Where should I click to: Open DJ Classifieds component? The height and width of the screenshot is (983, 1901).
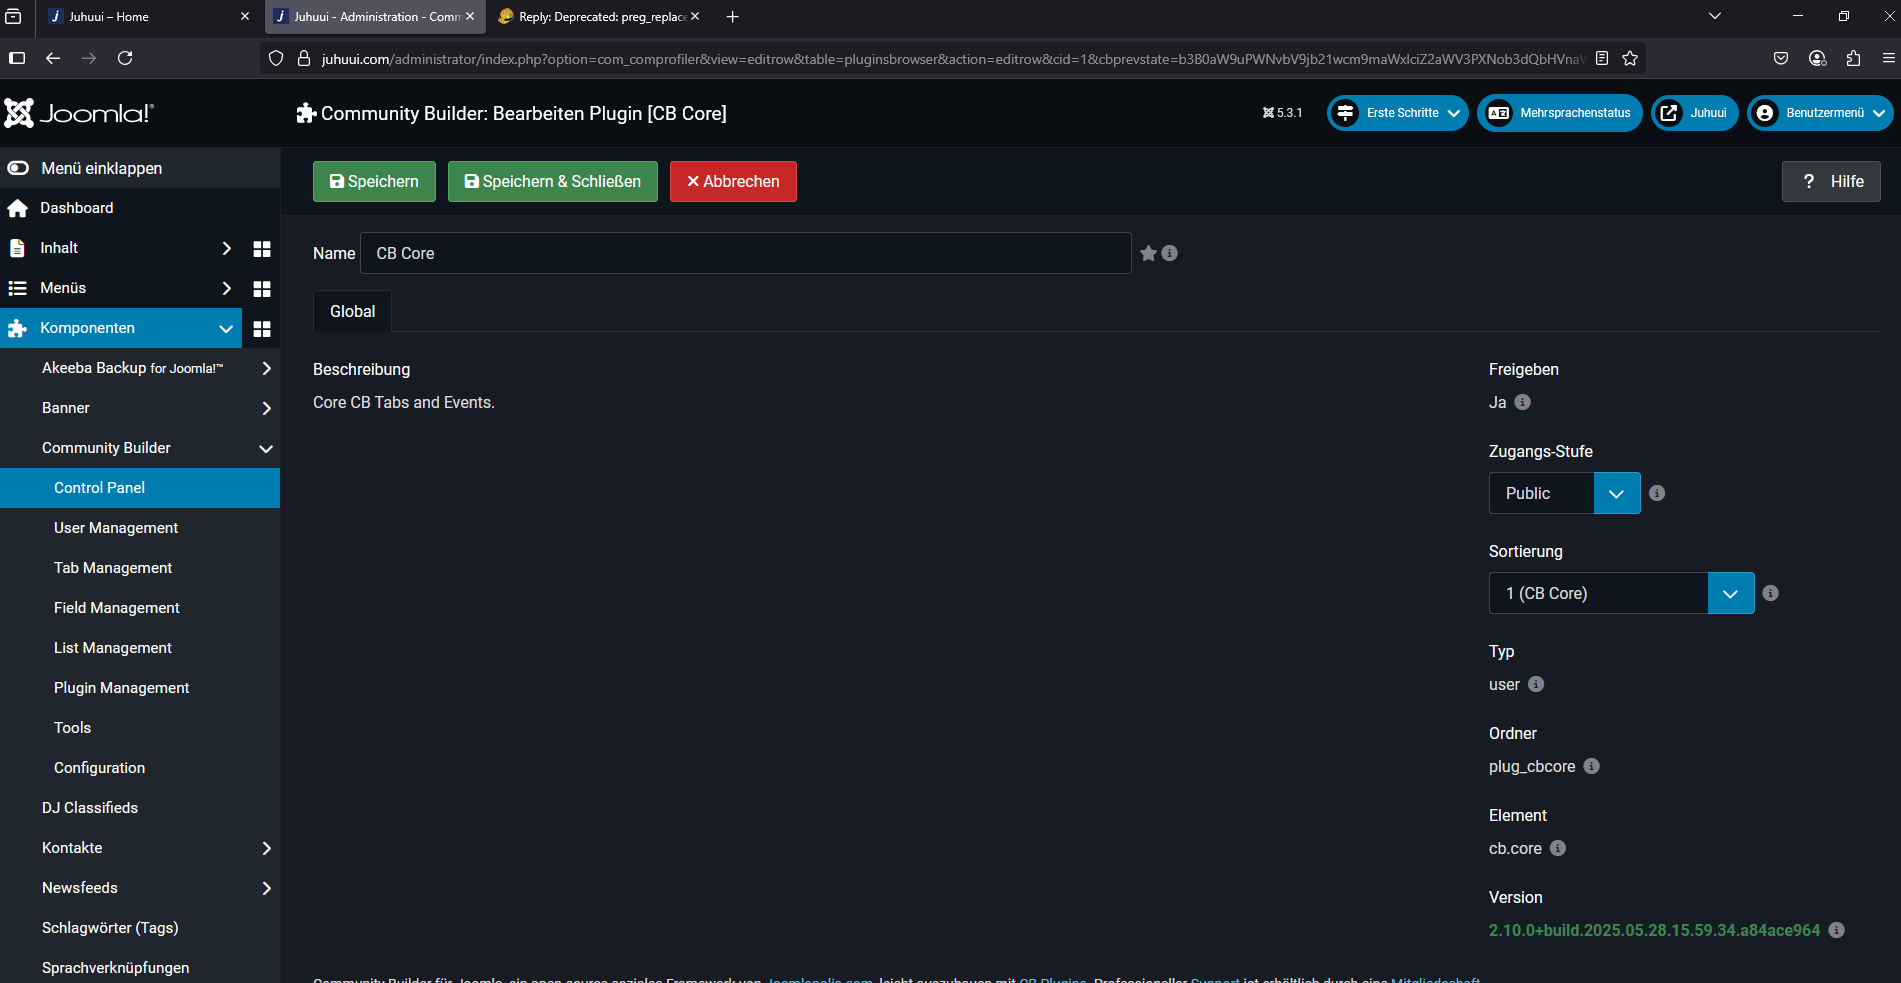[140, 808]
